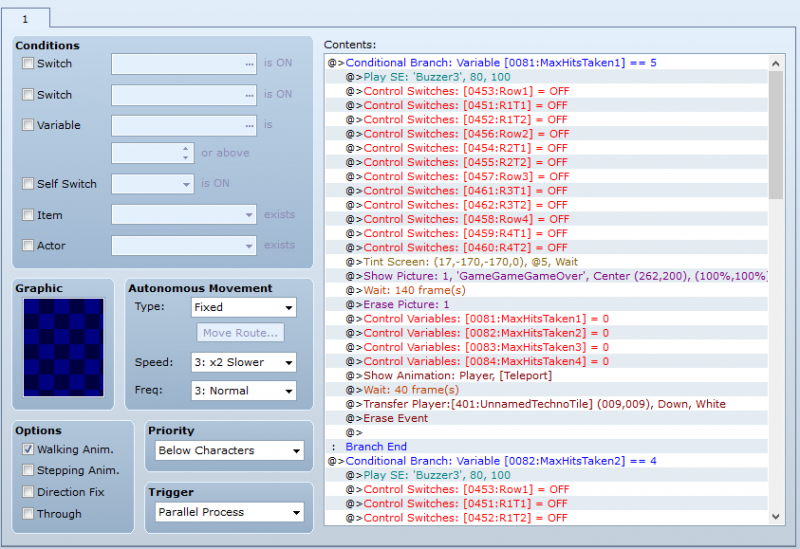Select Control Variables MaxHitsTaken2 = 0

tap(547, 333)
